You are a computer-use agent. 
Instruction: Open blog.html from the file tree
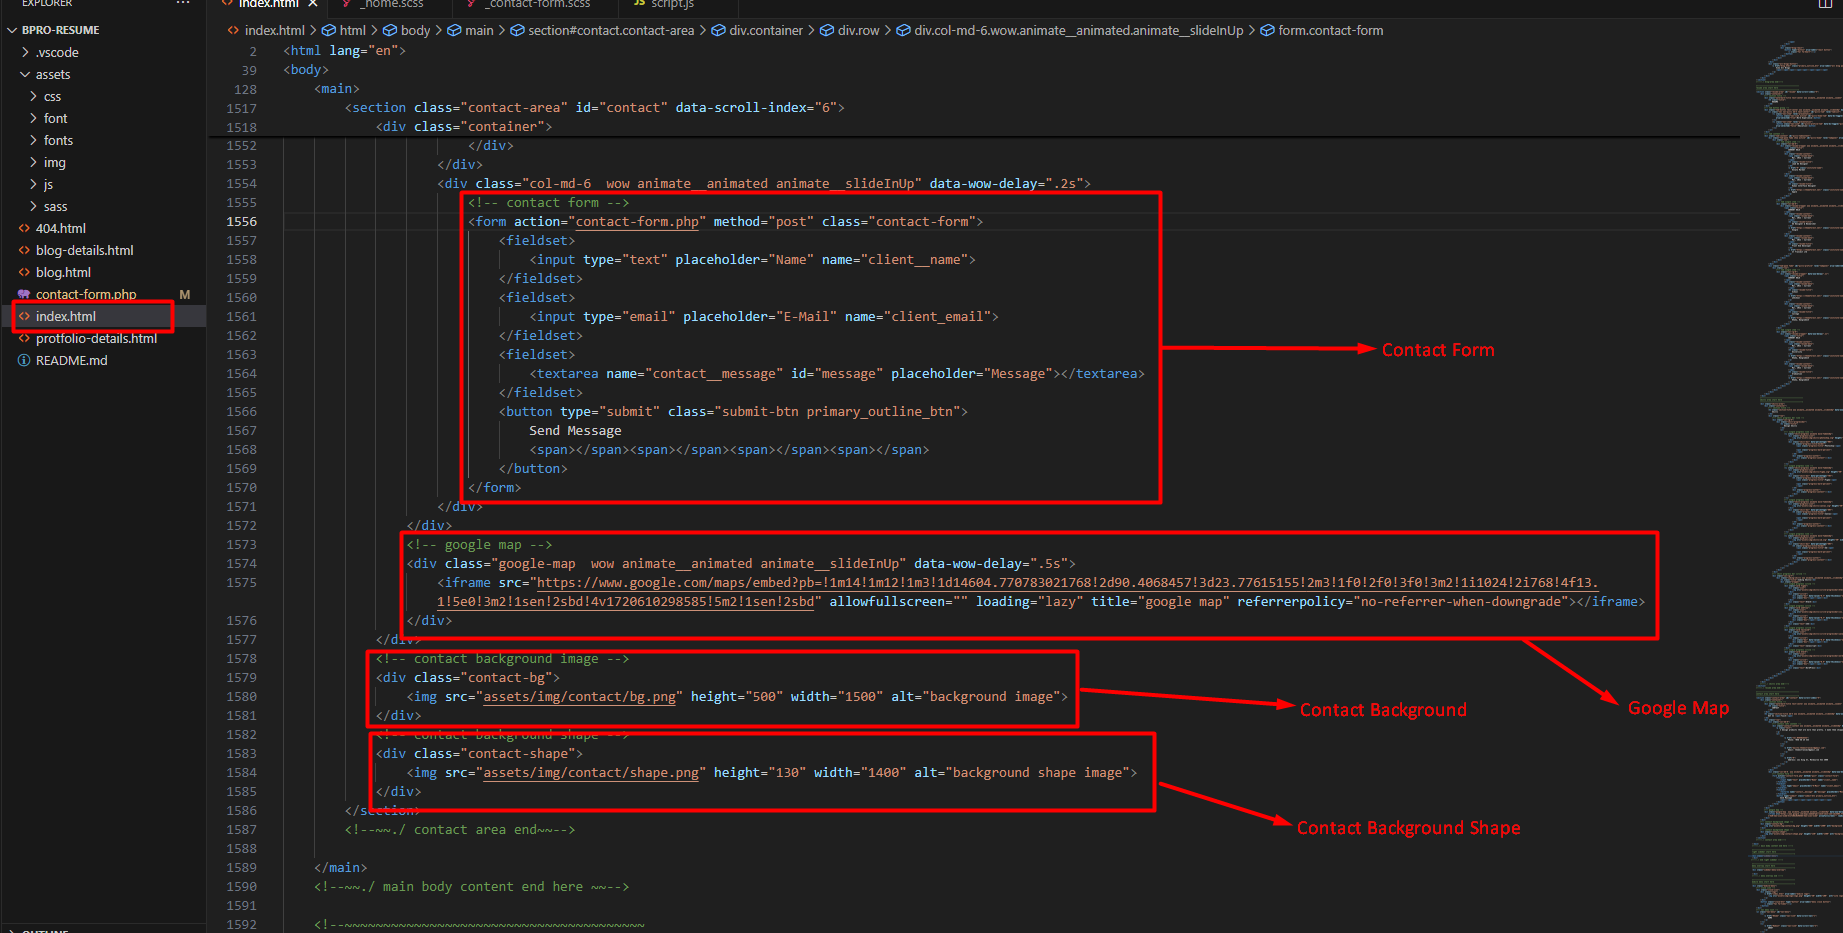pos(63,272)
